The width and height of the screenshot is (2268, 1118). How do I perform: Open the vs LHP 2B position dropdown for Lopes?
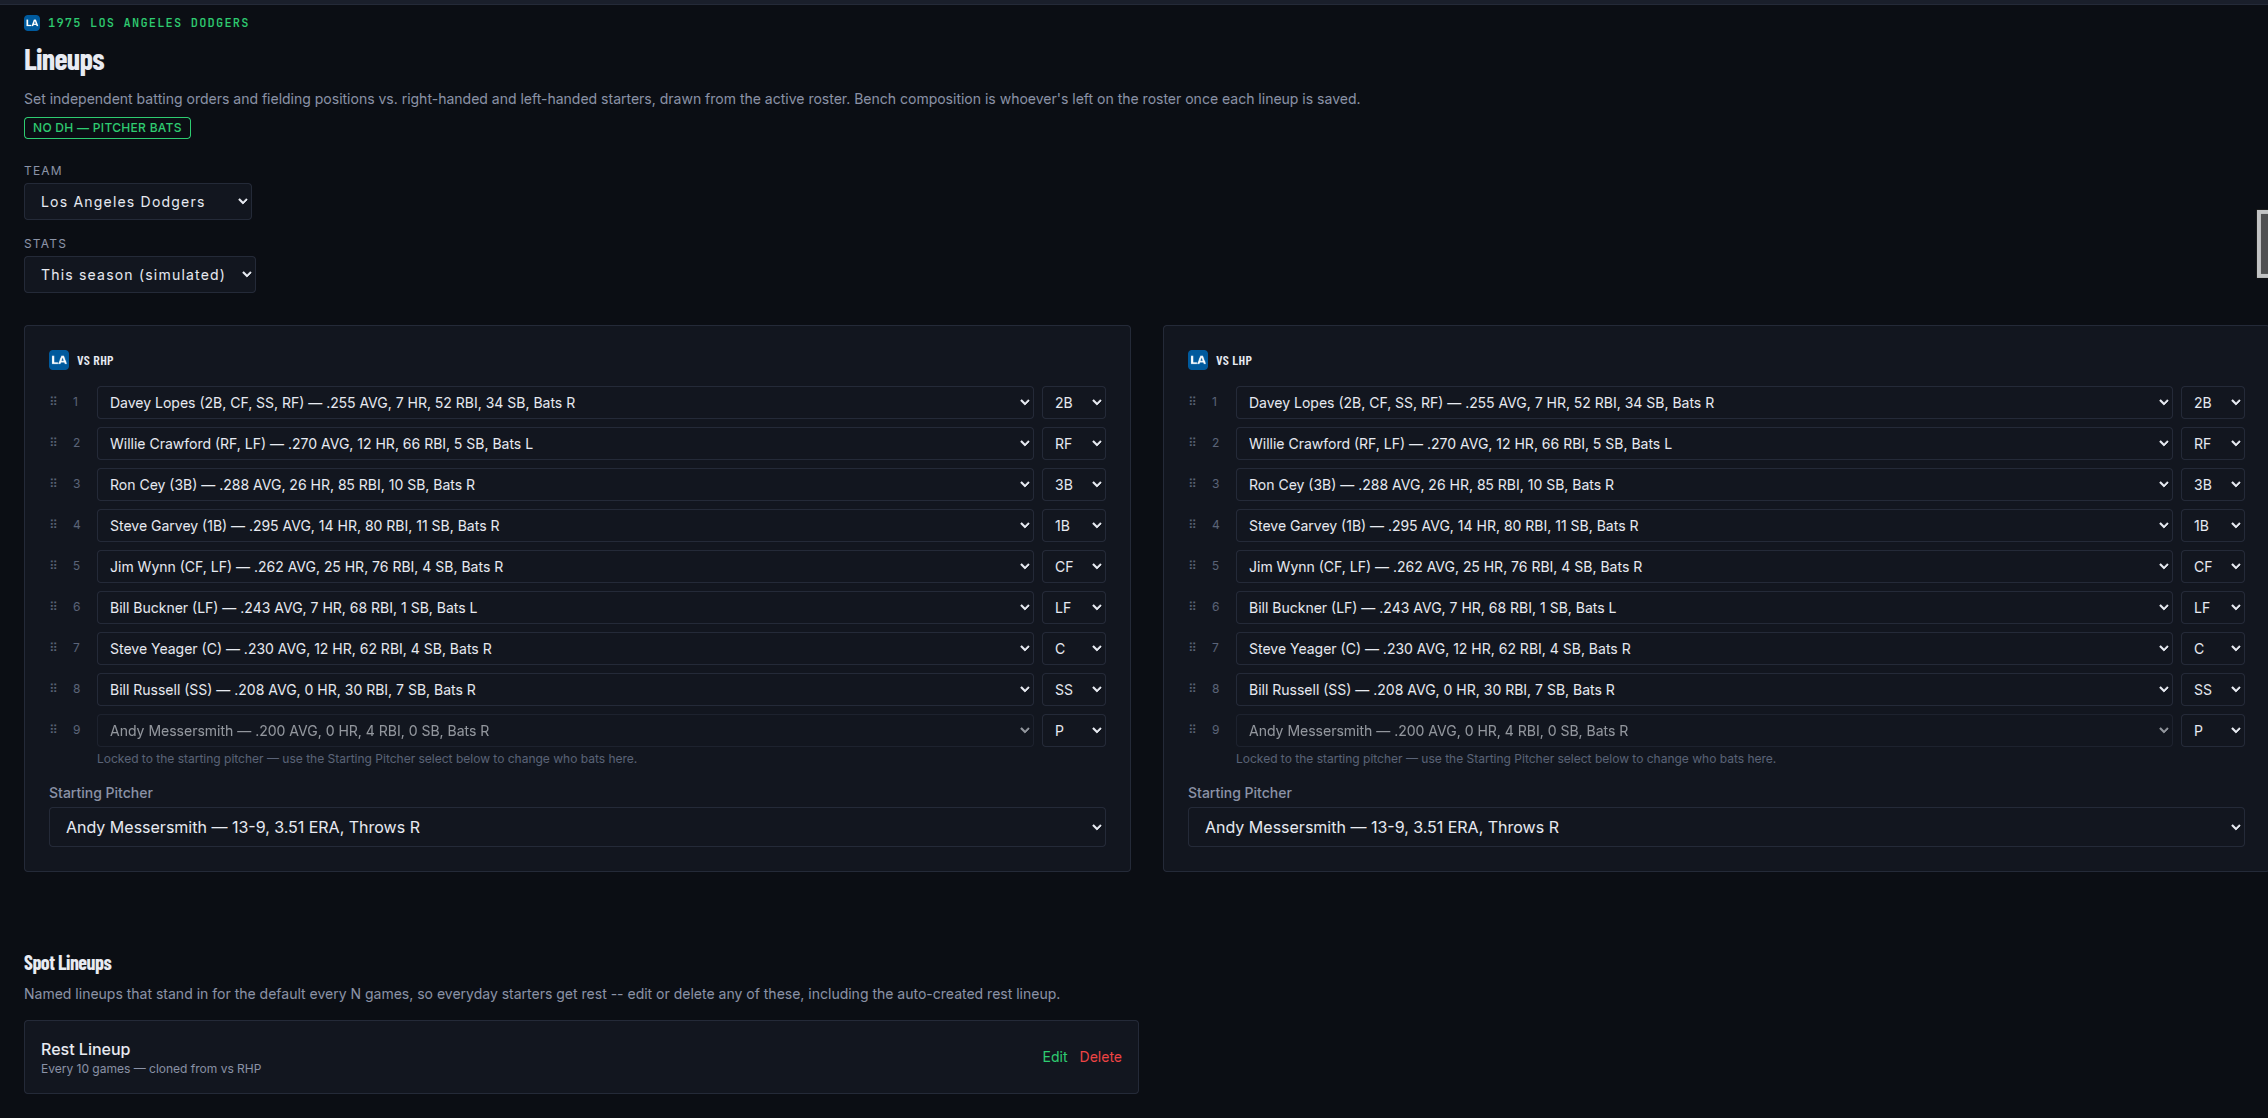pyautogui.click(x=2213, y=403)
